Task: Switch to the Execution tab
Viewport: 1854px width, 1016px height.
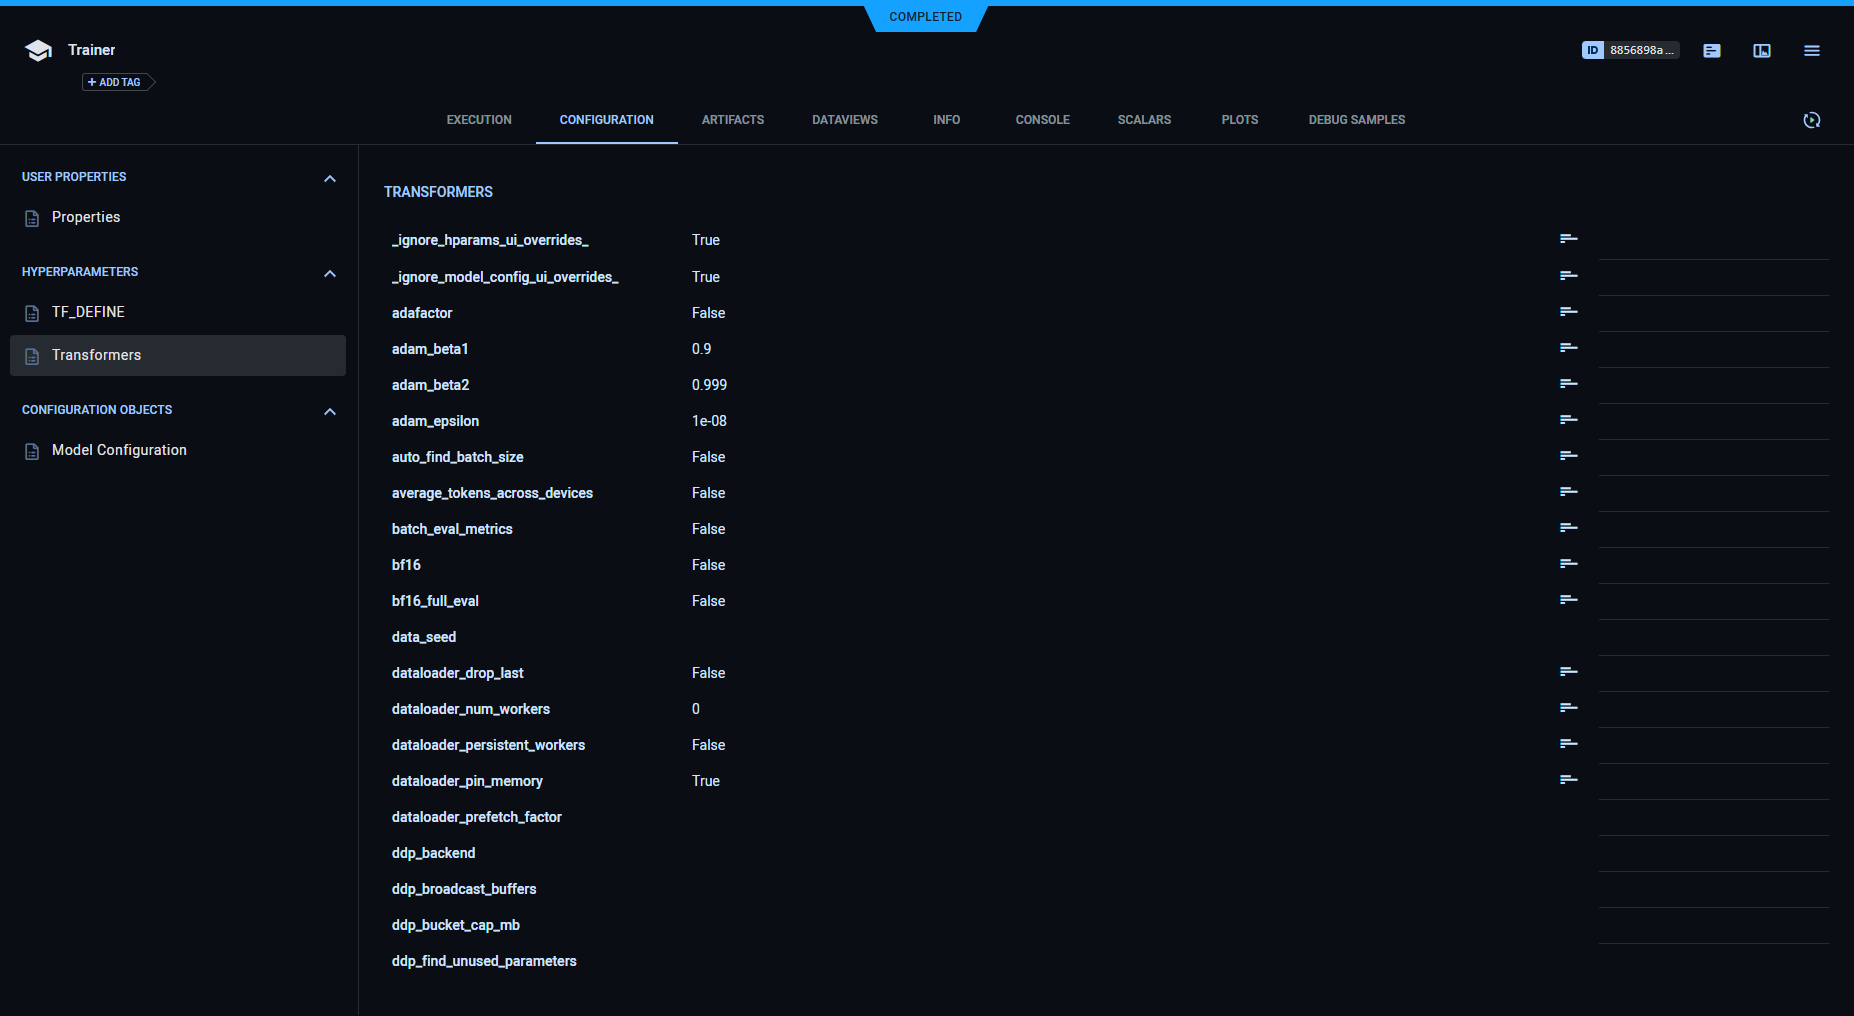Action: coord(479,120)
